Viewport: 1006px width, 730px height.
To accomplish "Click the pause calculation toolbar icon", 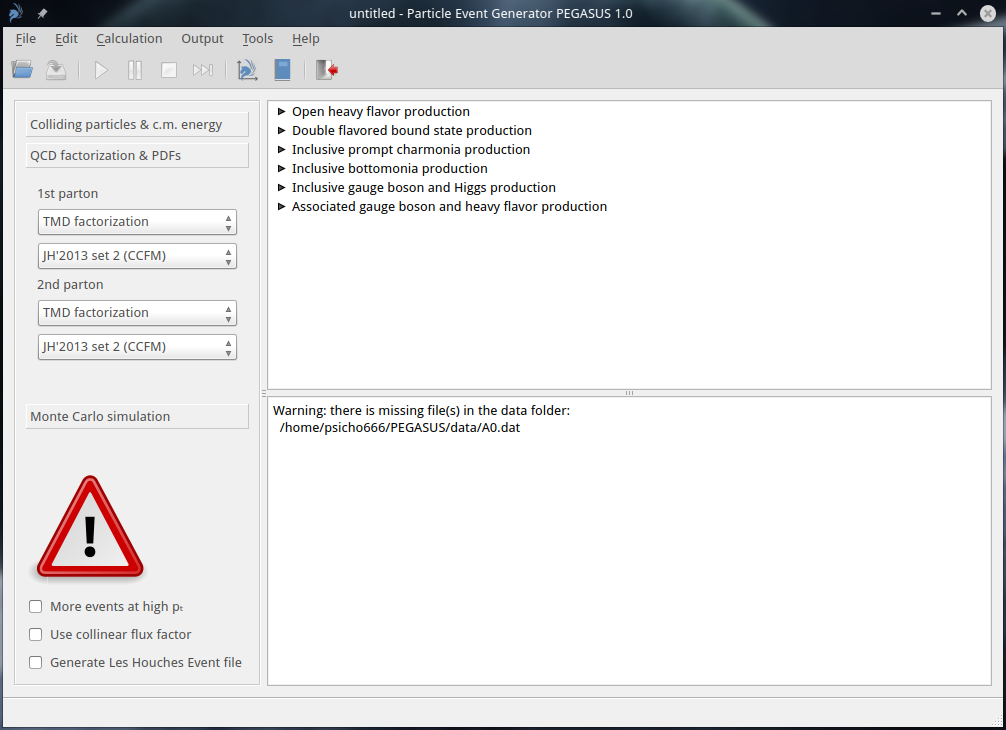I will click(135, 70).
